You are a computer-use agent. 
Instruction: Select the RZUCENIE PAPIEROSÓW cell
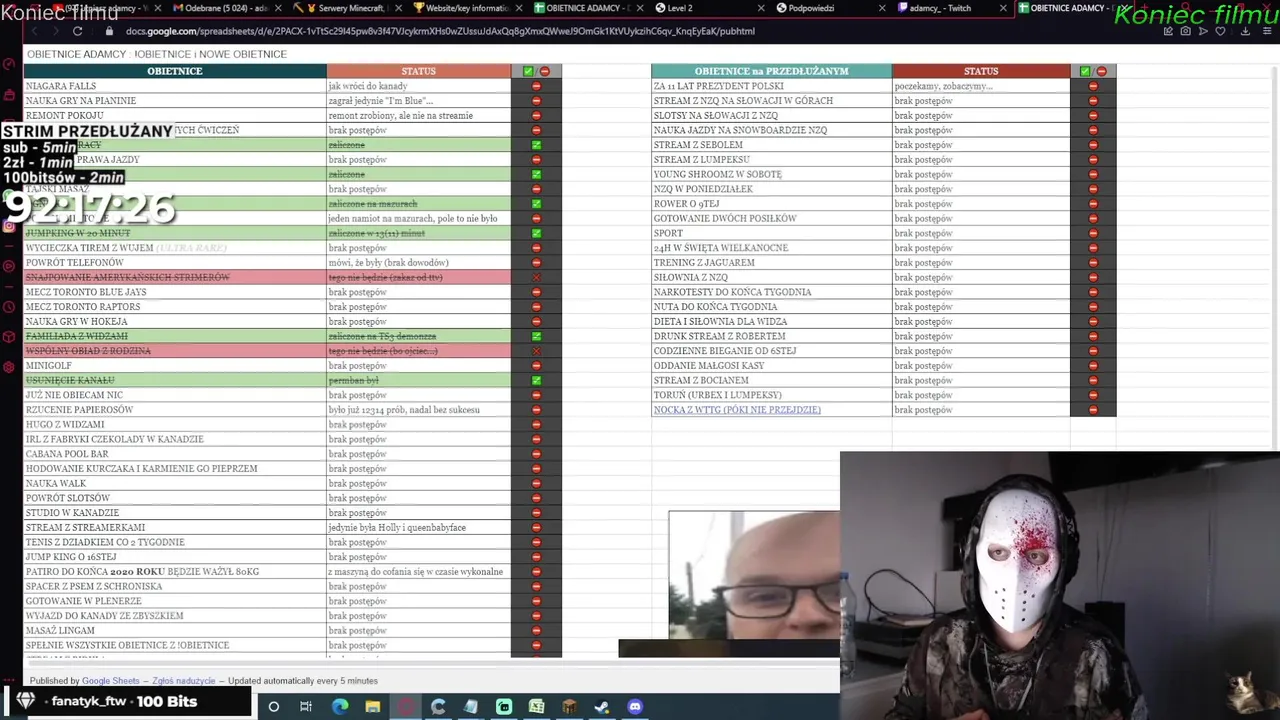[x=175, y=410]
